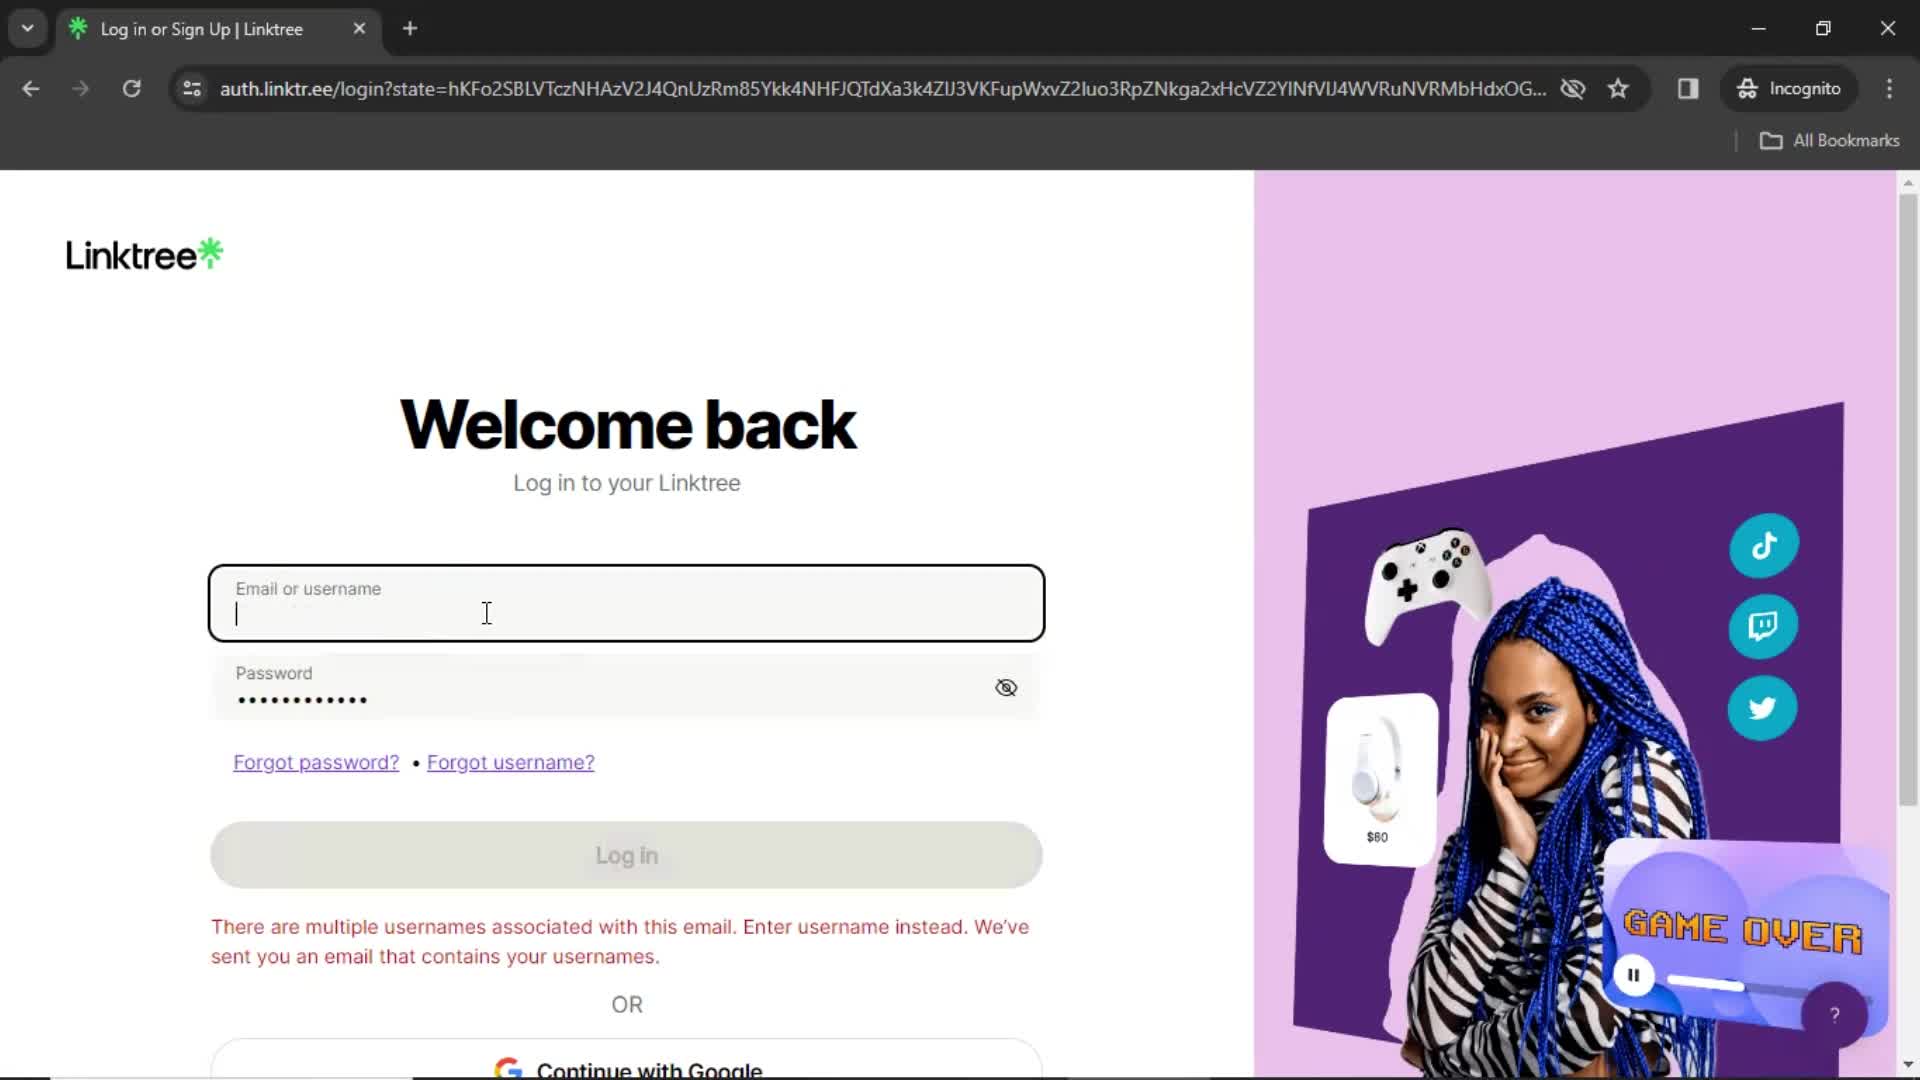Click the browser forward arrow

tap(81, 89)
